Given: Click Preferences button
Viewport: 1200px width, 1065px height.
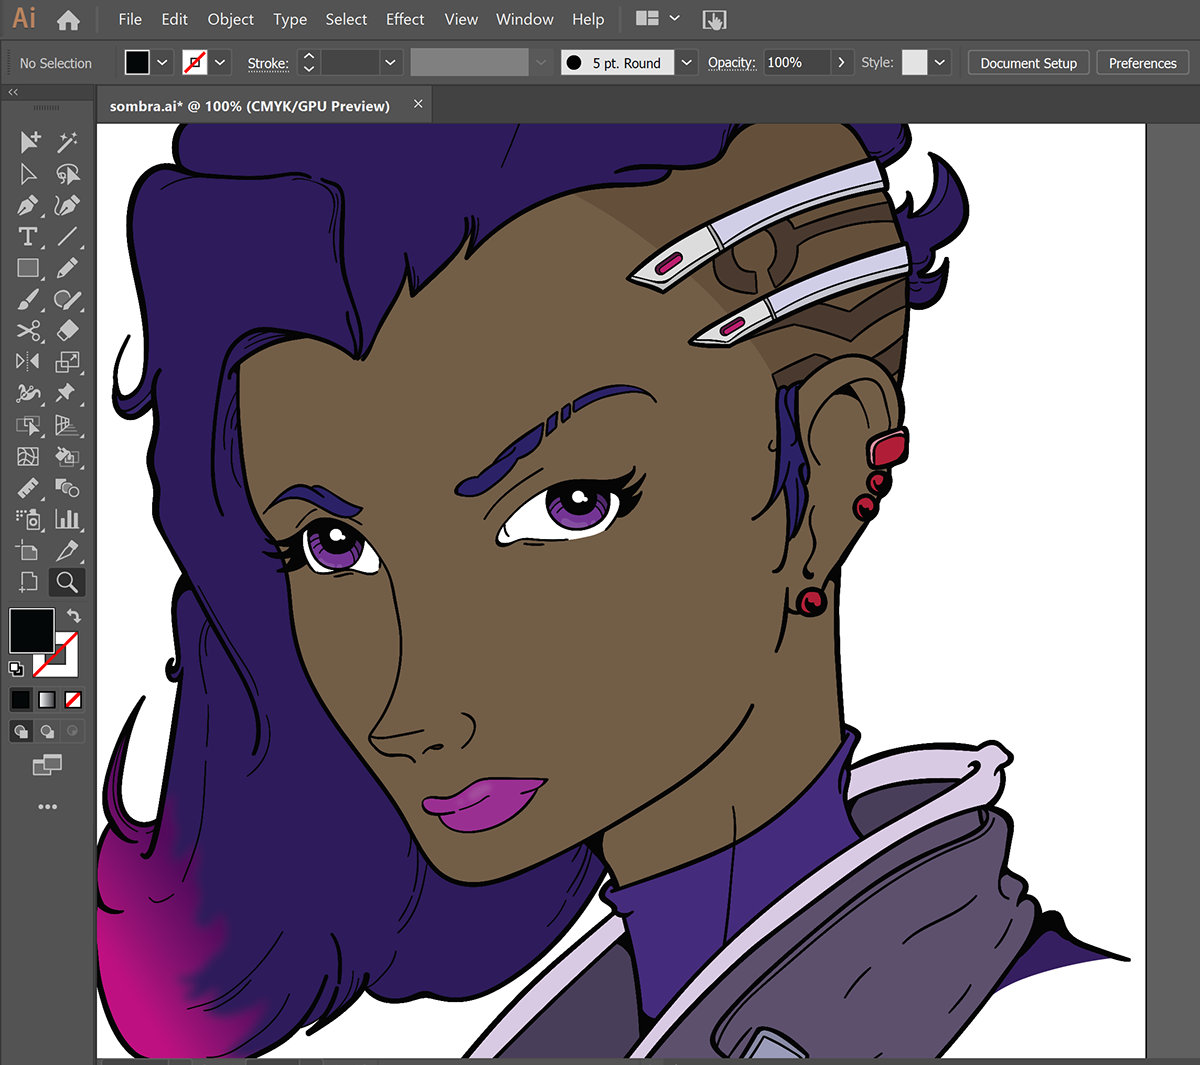Looking at the screenshot, I should click(1142, 63).
